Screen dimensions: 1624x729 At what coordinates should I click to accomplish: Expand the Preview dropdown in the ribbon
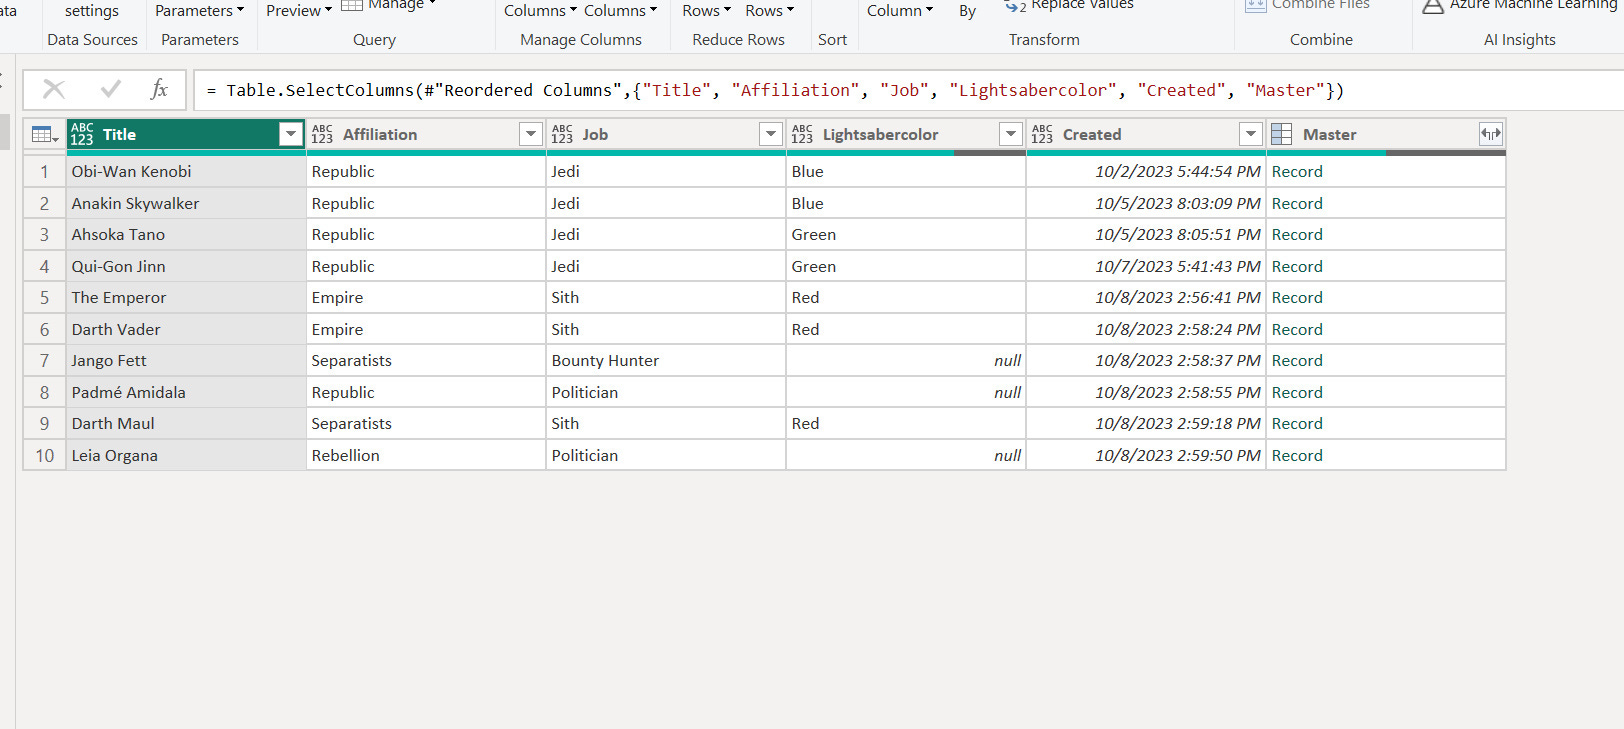298,10
